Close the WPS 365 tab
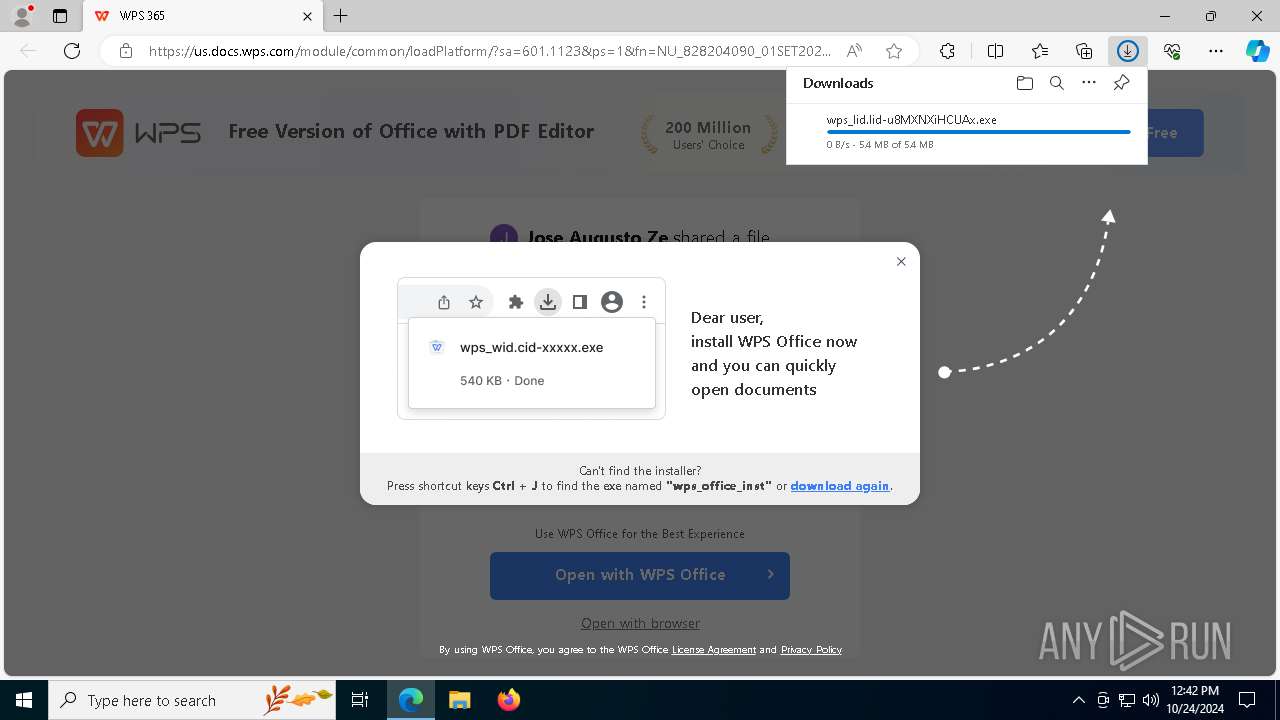This screenshot has width=1280, height=720. click(x=307, y=16)
